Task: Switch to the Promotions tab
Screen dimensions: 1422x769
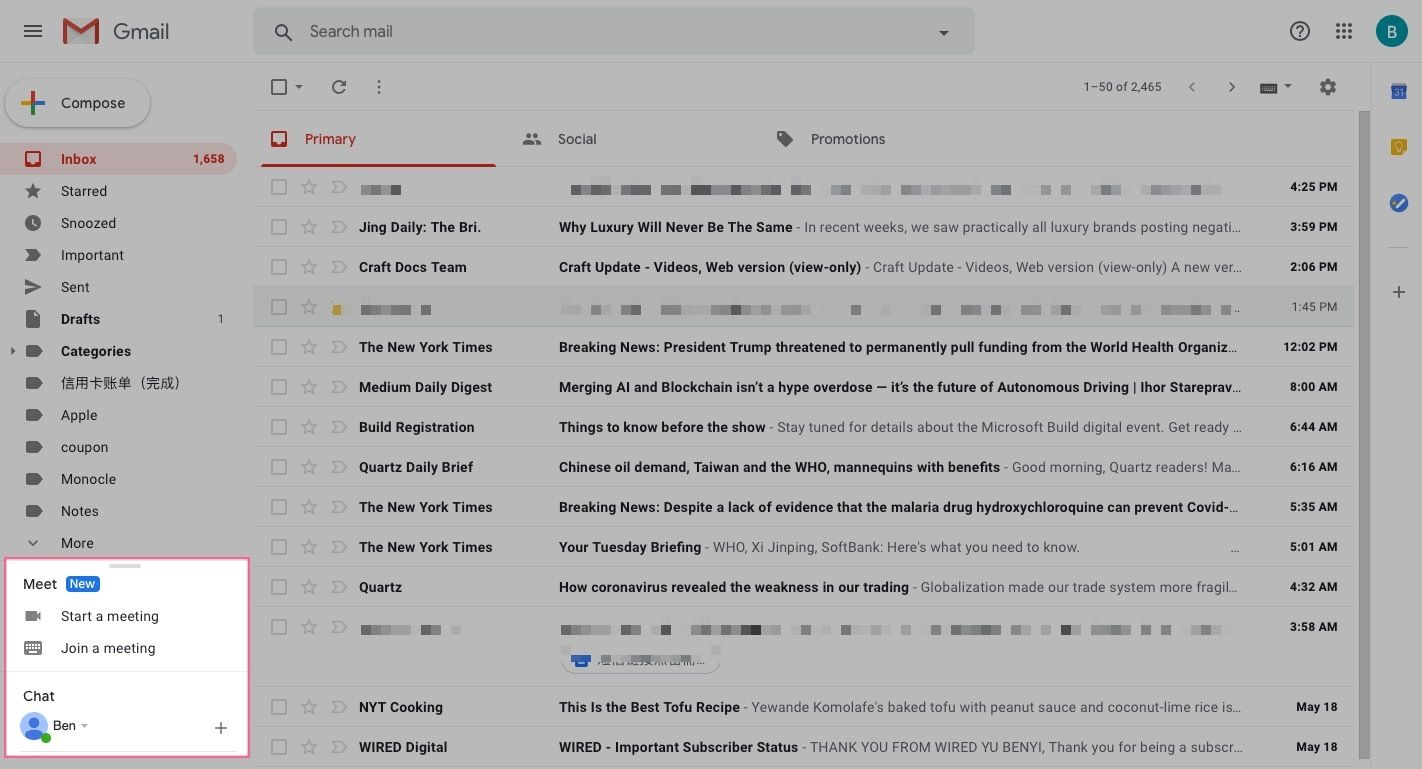Action: click(x=846, y=139)
